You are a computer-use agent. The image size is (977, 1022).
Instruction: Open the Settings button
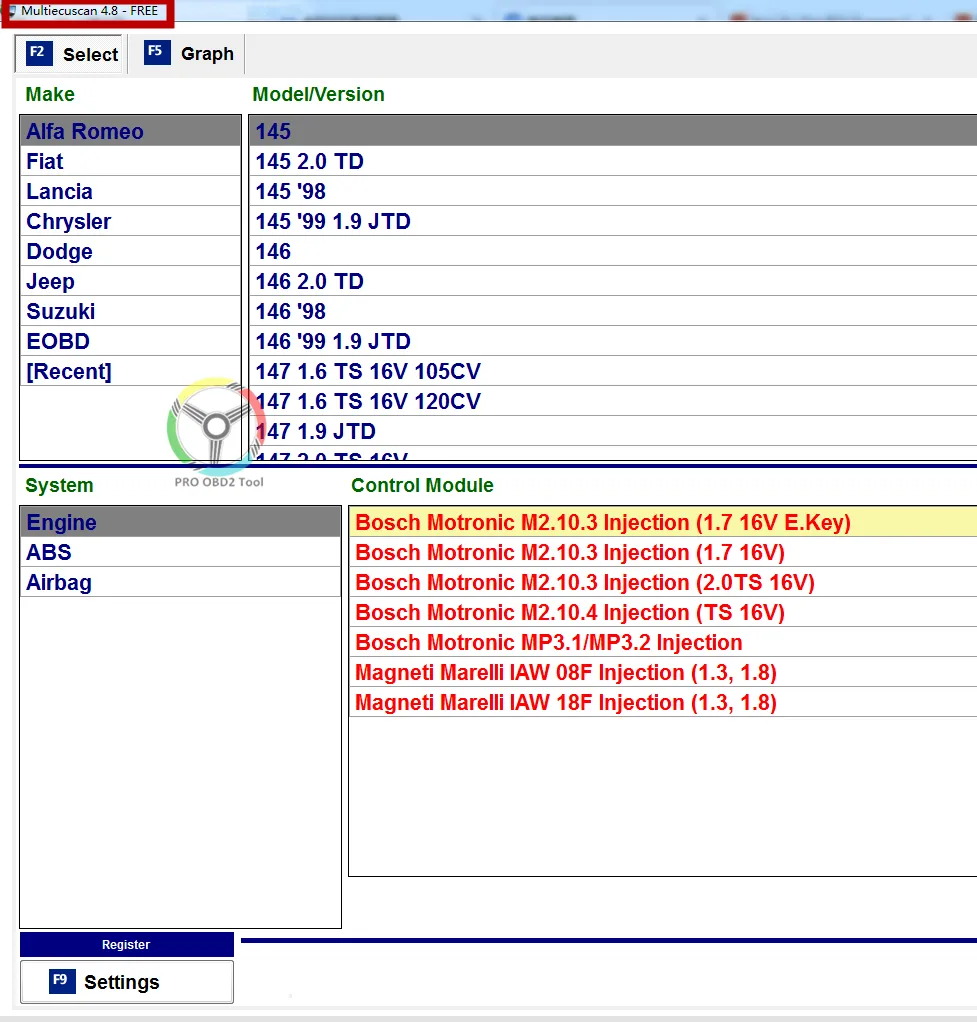[126, 982]
